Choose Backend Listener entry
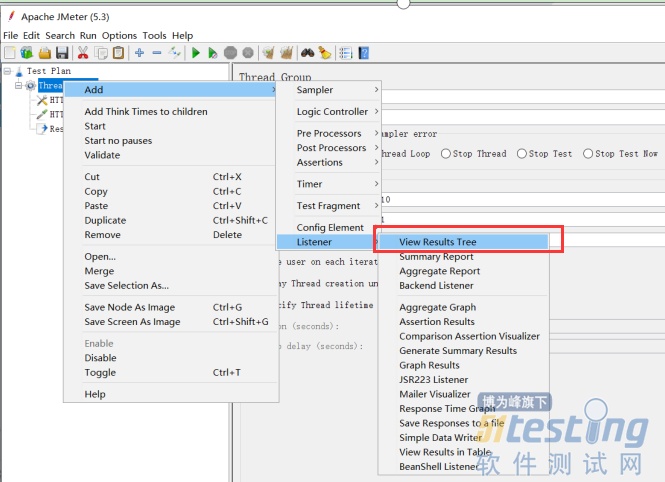Image resolution: width=665 pixels, height=482 pixels. pyautogui.click(x=464, y=286)
